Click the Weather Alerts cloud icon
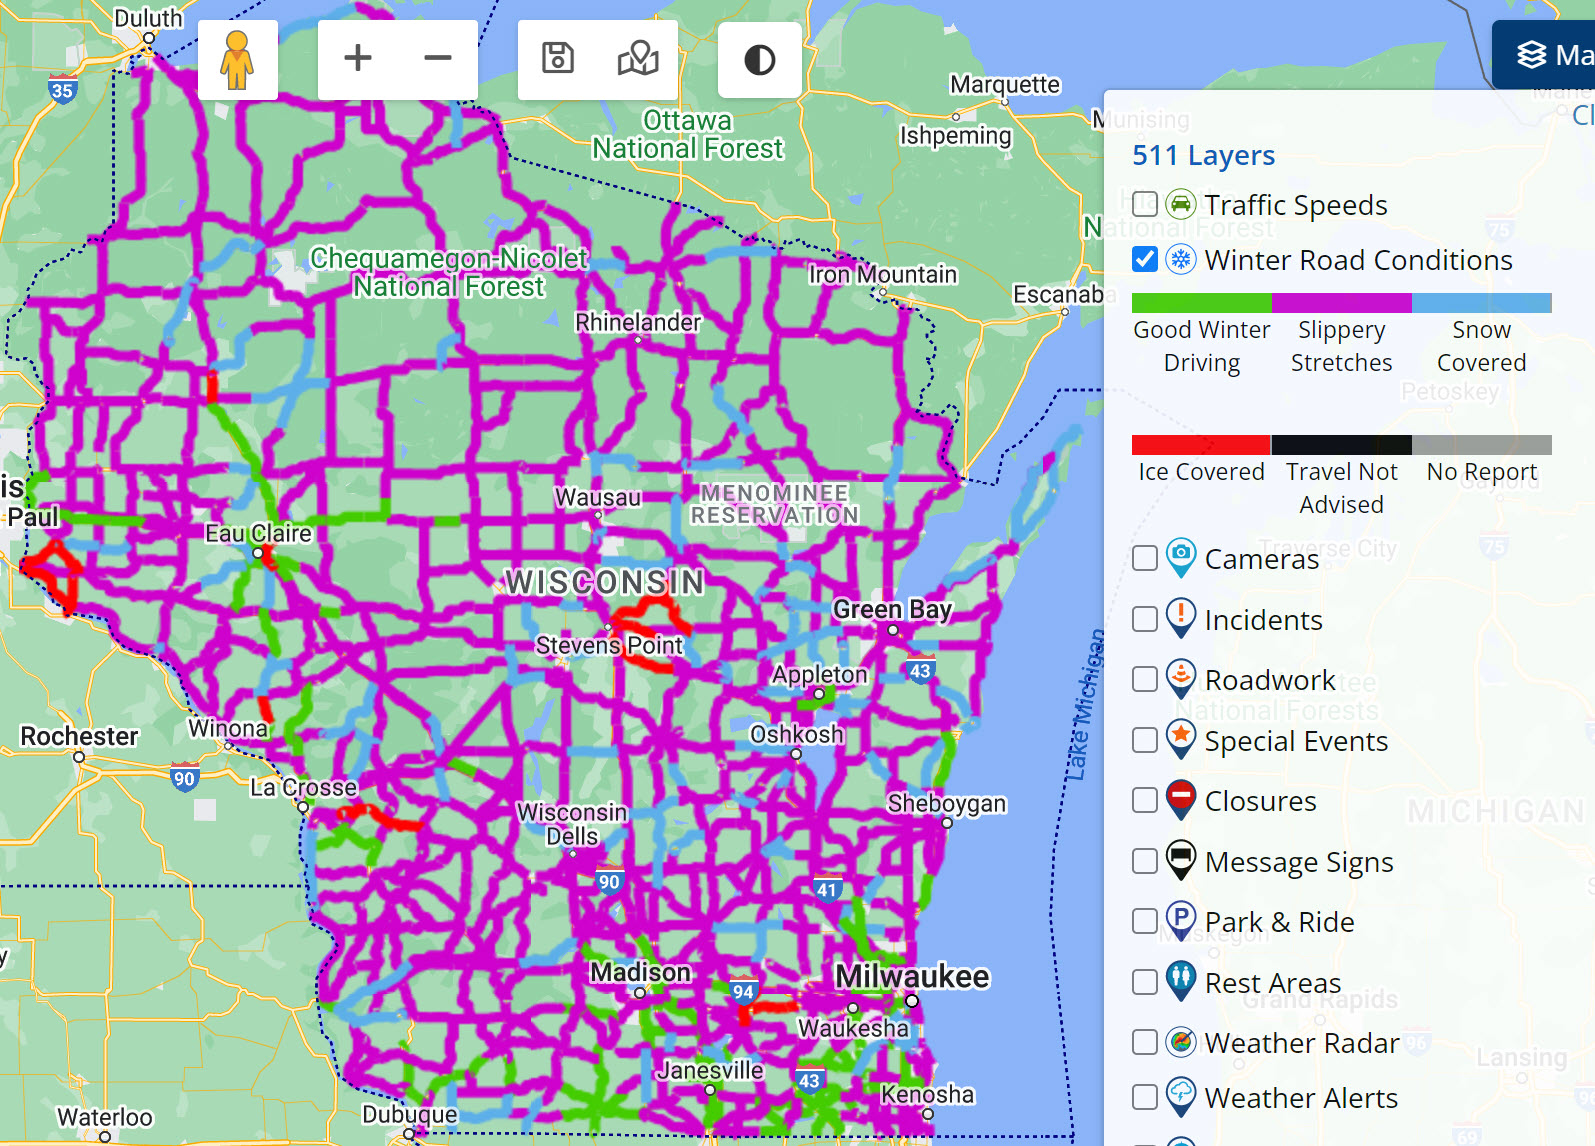The image size is (1595, 1146). [x=1181, y=1096]
